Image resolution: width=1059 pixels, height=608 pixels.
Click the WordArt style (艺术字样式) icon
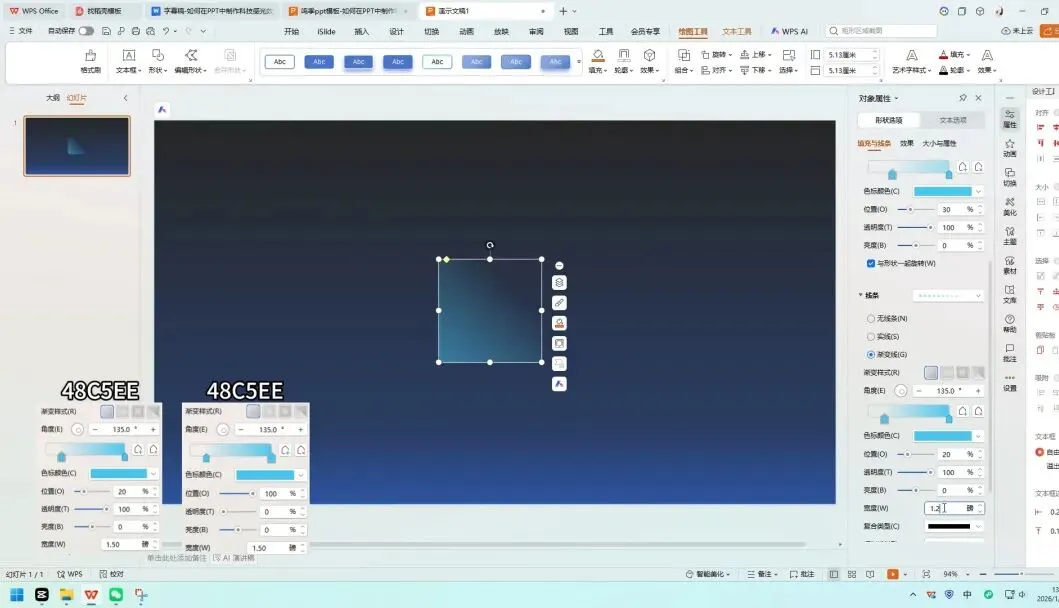(x=912, y=55)
